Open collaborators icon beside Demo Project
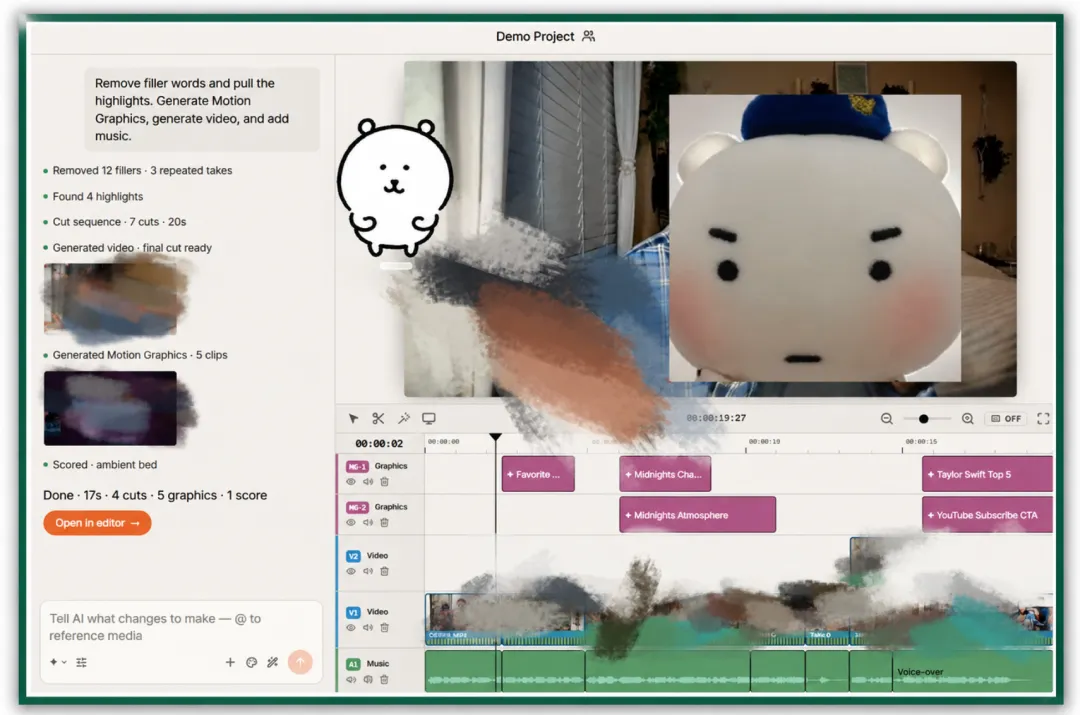The height and width of the screenshot is (715, 1080). pyautogui.click(x=588, y=37)
